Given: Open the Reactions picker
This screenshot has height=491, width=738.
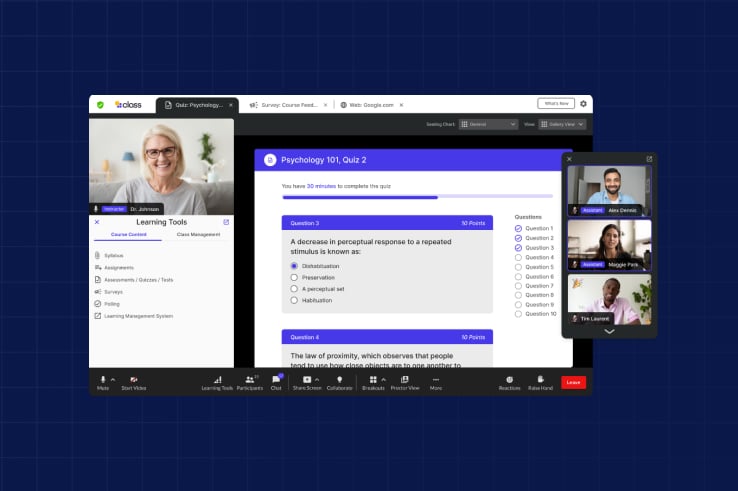Looking at the screenshot, I should (x=510, y=380).
